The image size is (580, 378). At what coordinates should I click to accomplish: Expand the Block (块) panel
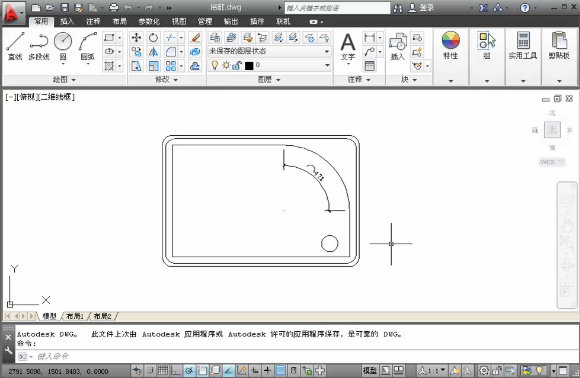coord(409,80)
